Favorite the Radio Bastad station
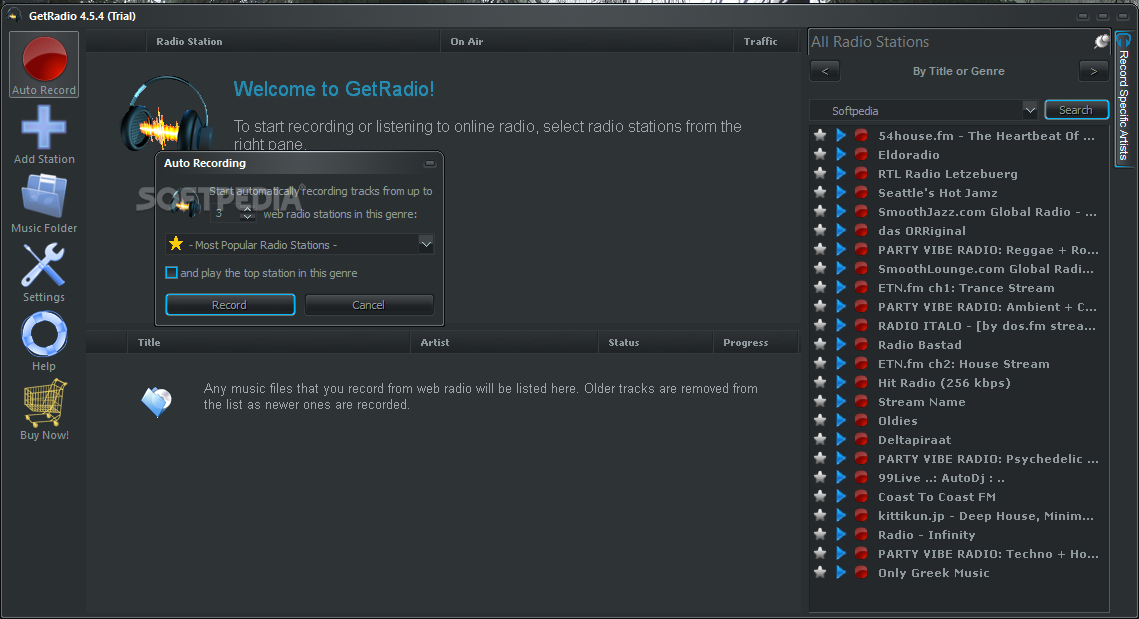Screen dimensions: 1139x619 pos(820,344)
